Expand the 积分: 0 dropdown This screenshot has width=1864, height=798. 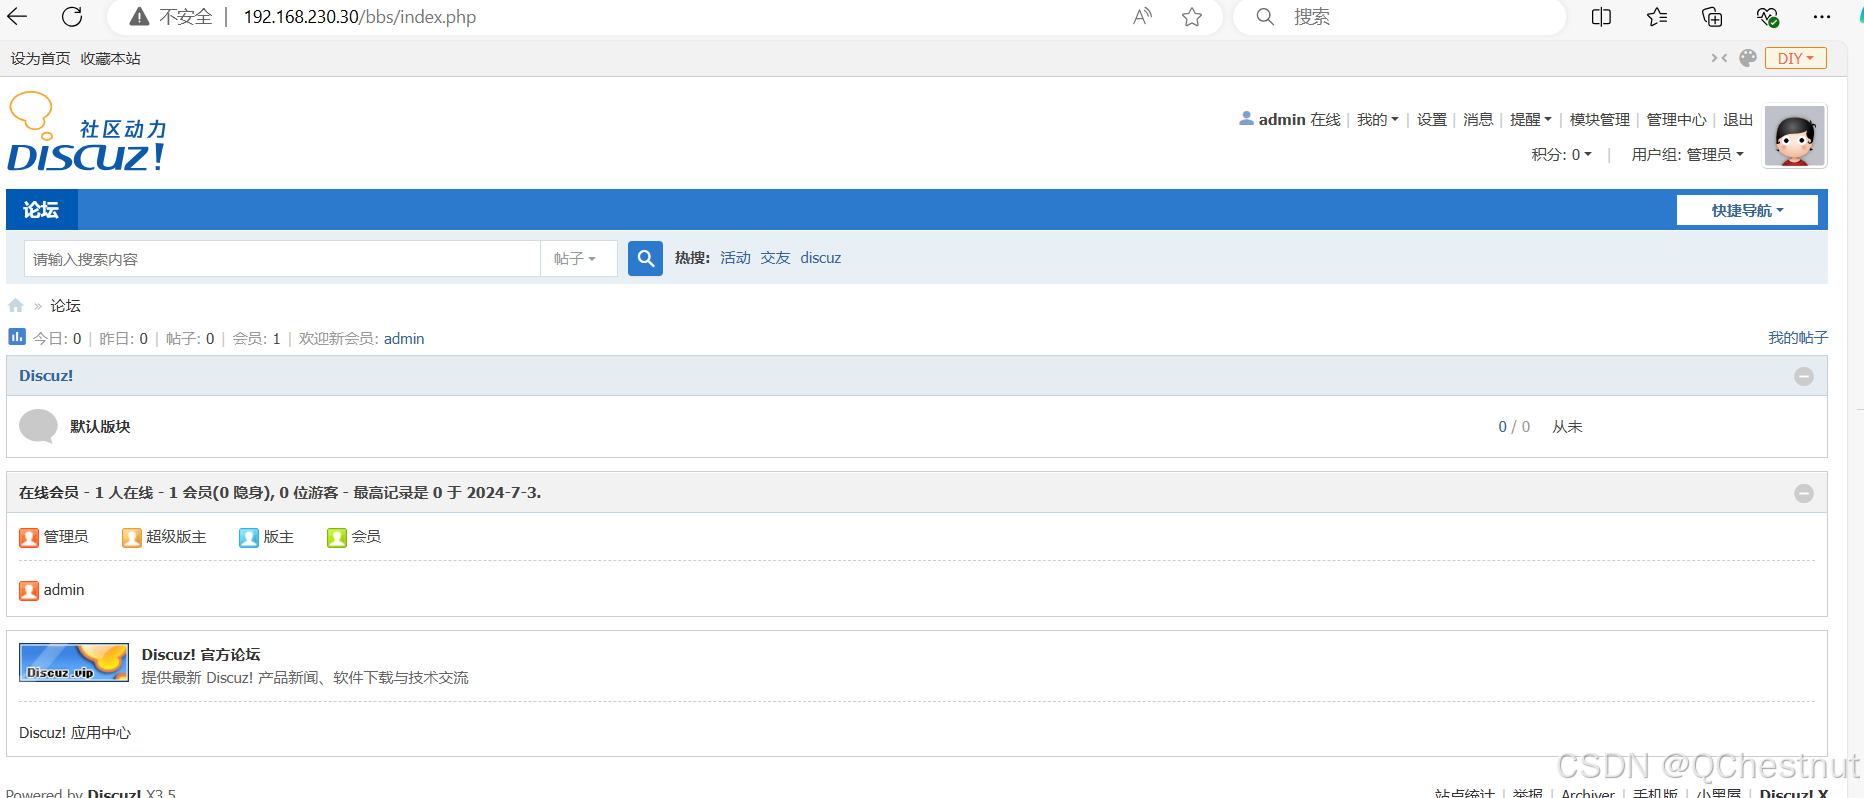[x=1561, y=154]
